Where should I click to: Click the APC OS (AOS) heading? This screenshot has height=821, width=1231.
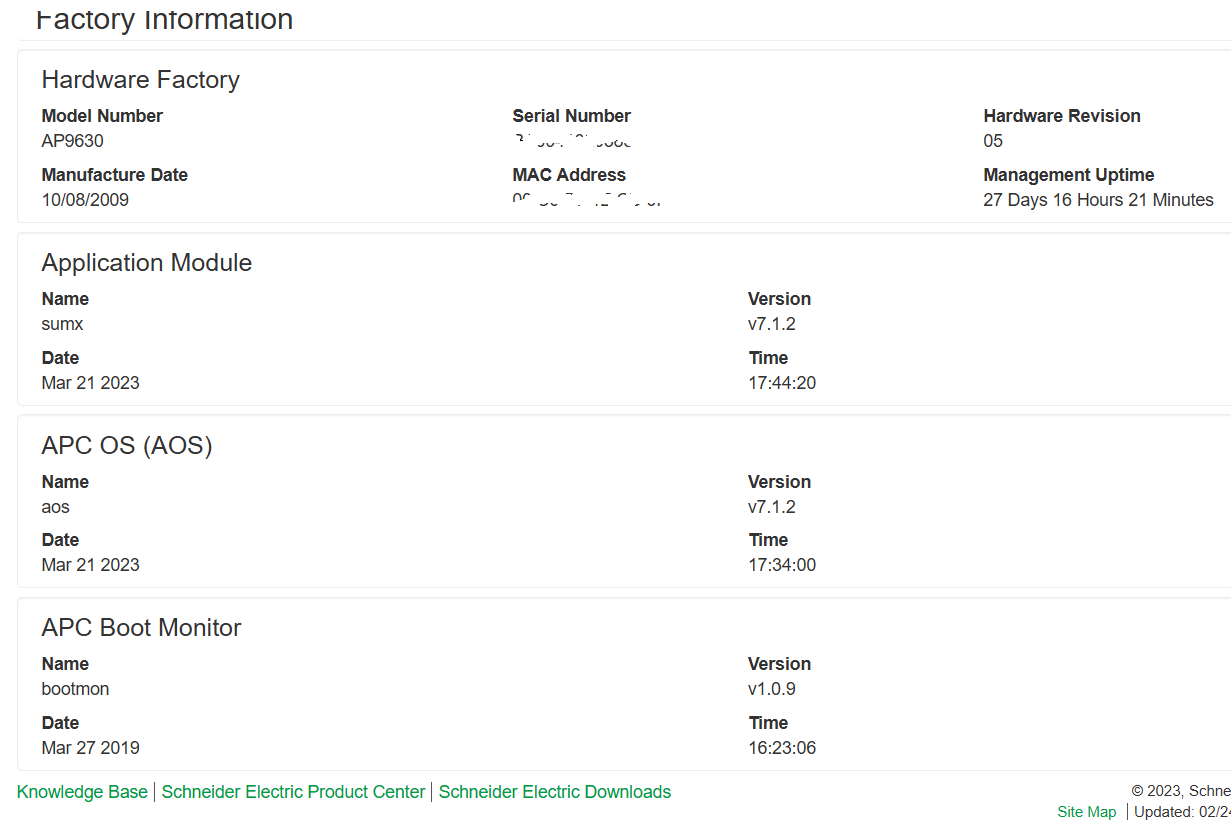tap(127, 446)
